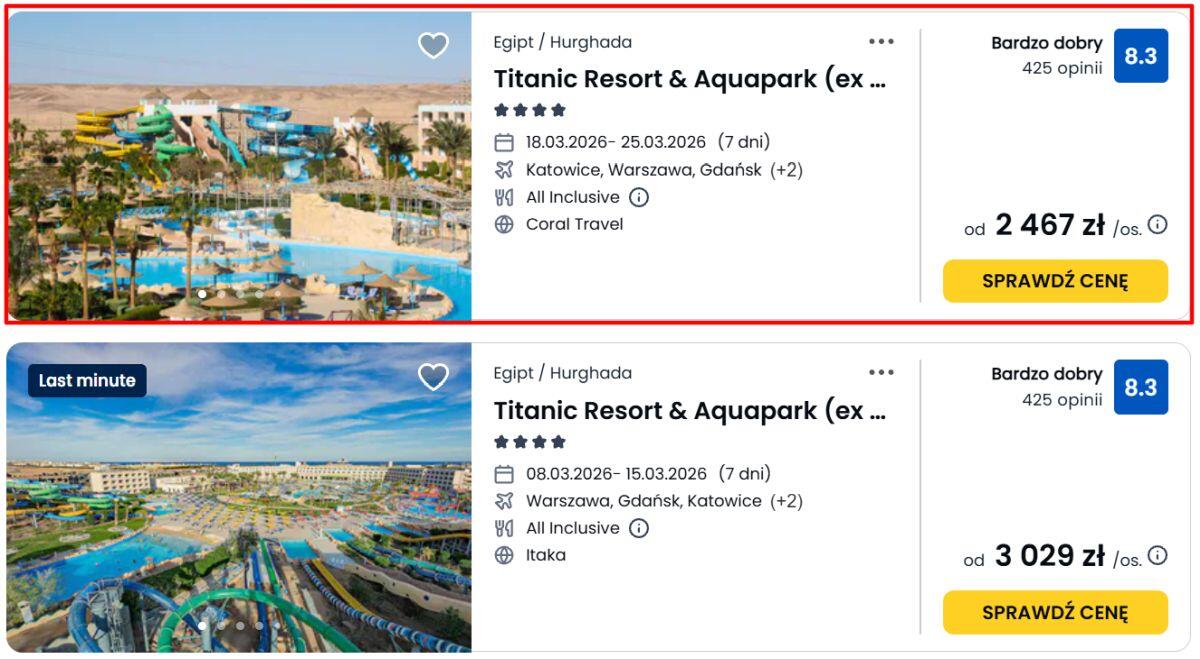Show All Inclusive info for Itaka offer
Image resolution: width=1200 pixels, height=659 pixels.
tap(639, 528)
